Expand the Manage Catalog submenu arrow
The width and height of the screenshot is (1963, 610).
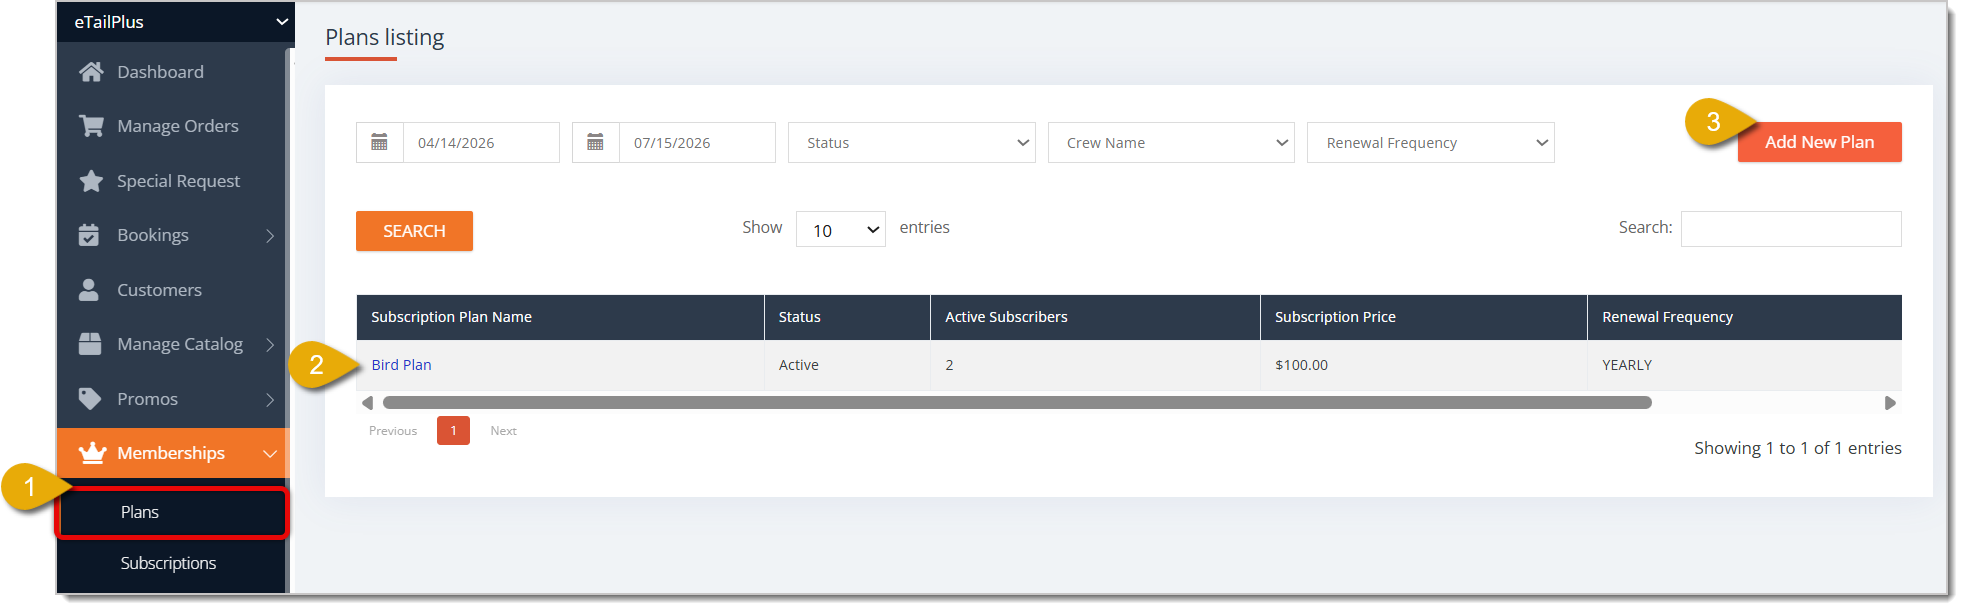click(x=270, y=345)
